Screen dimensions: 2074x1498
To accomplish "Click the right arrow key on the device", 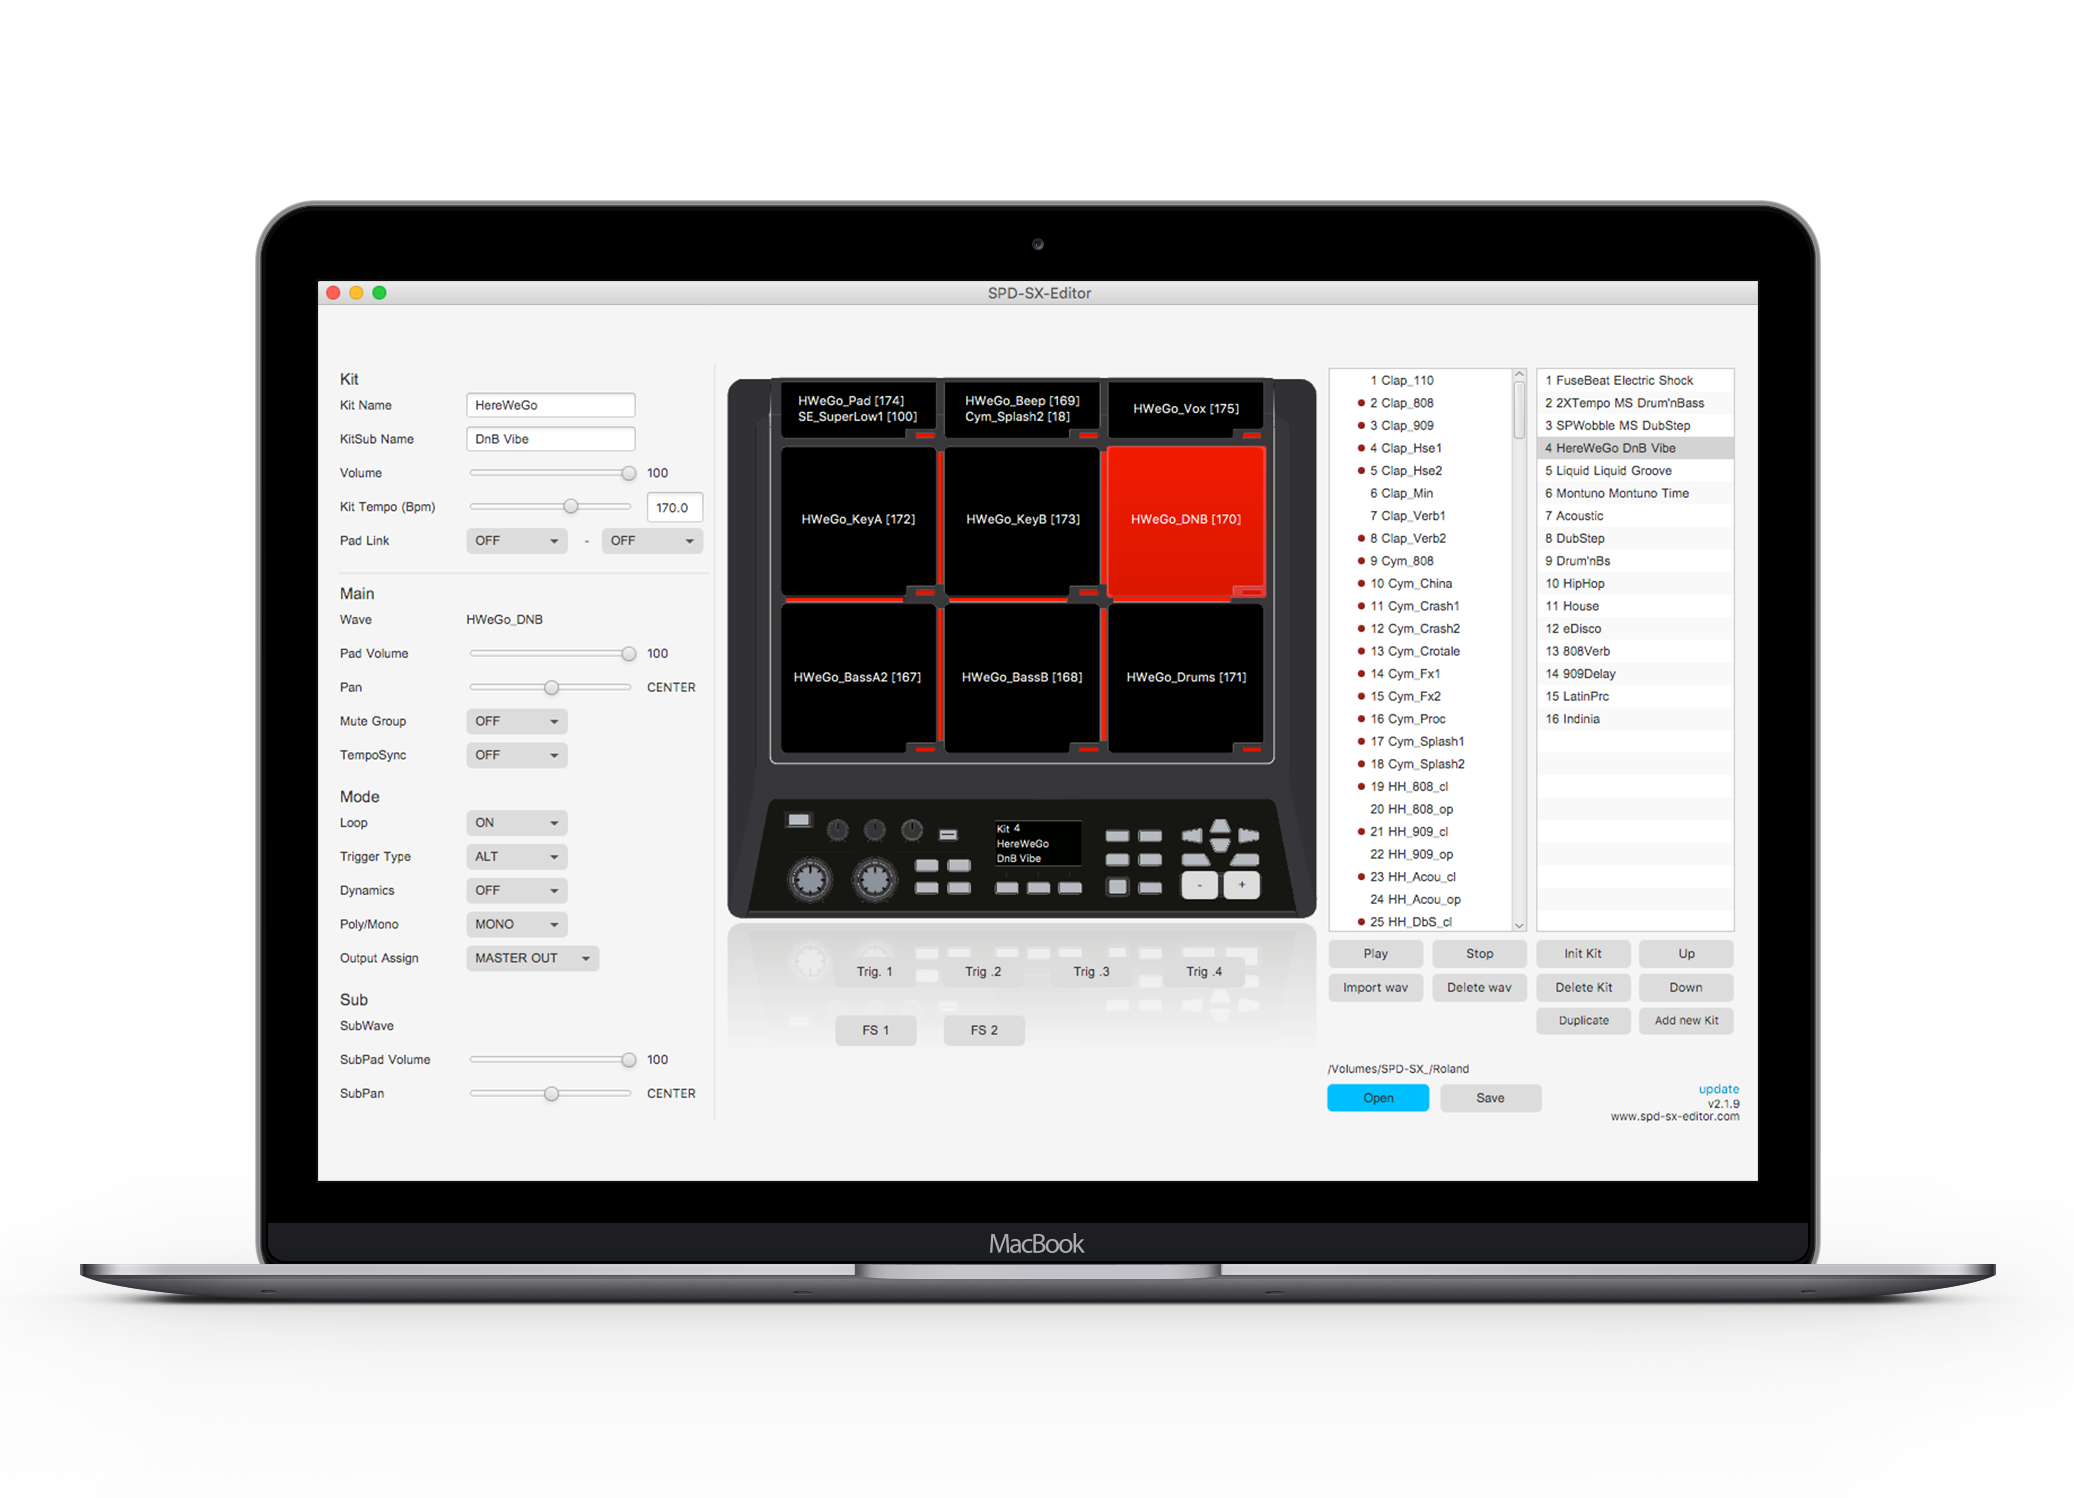I will [x=1249, y=835].
